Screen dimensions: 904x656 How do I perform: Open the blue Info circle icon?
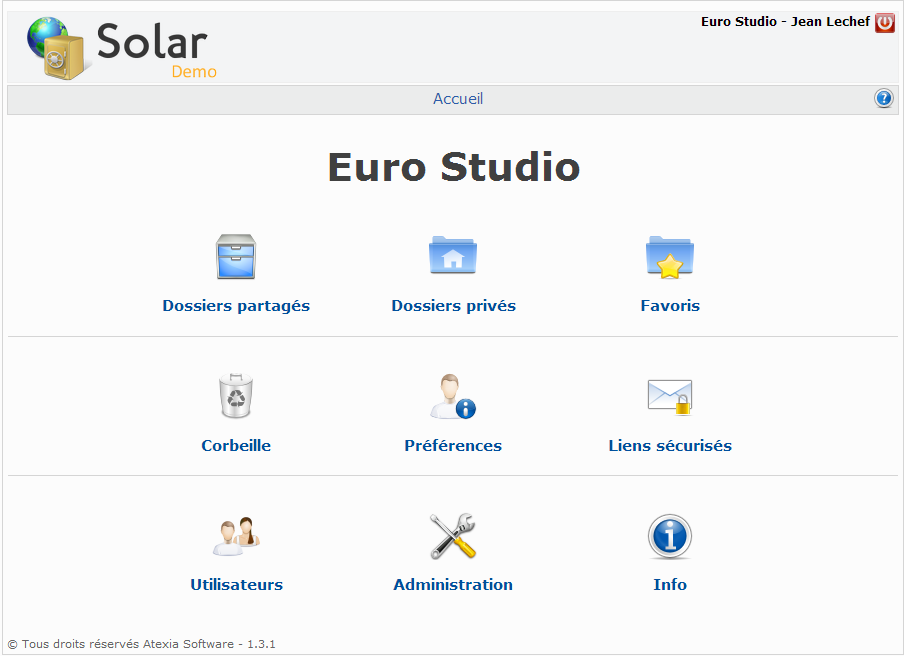tap(669, 537)
